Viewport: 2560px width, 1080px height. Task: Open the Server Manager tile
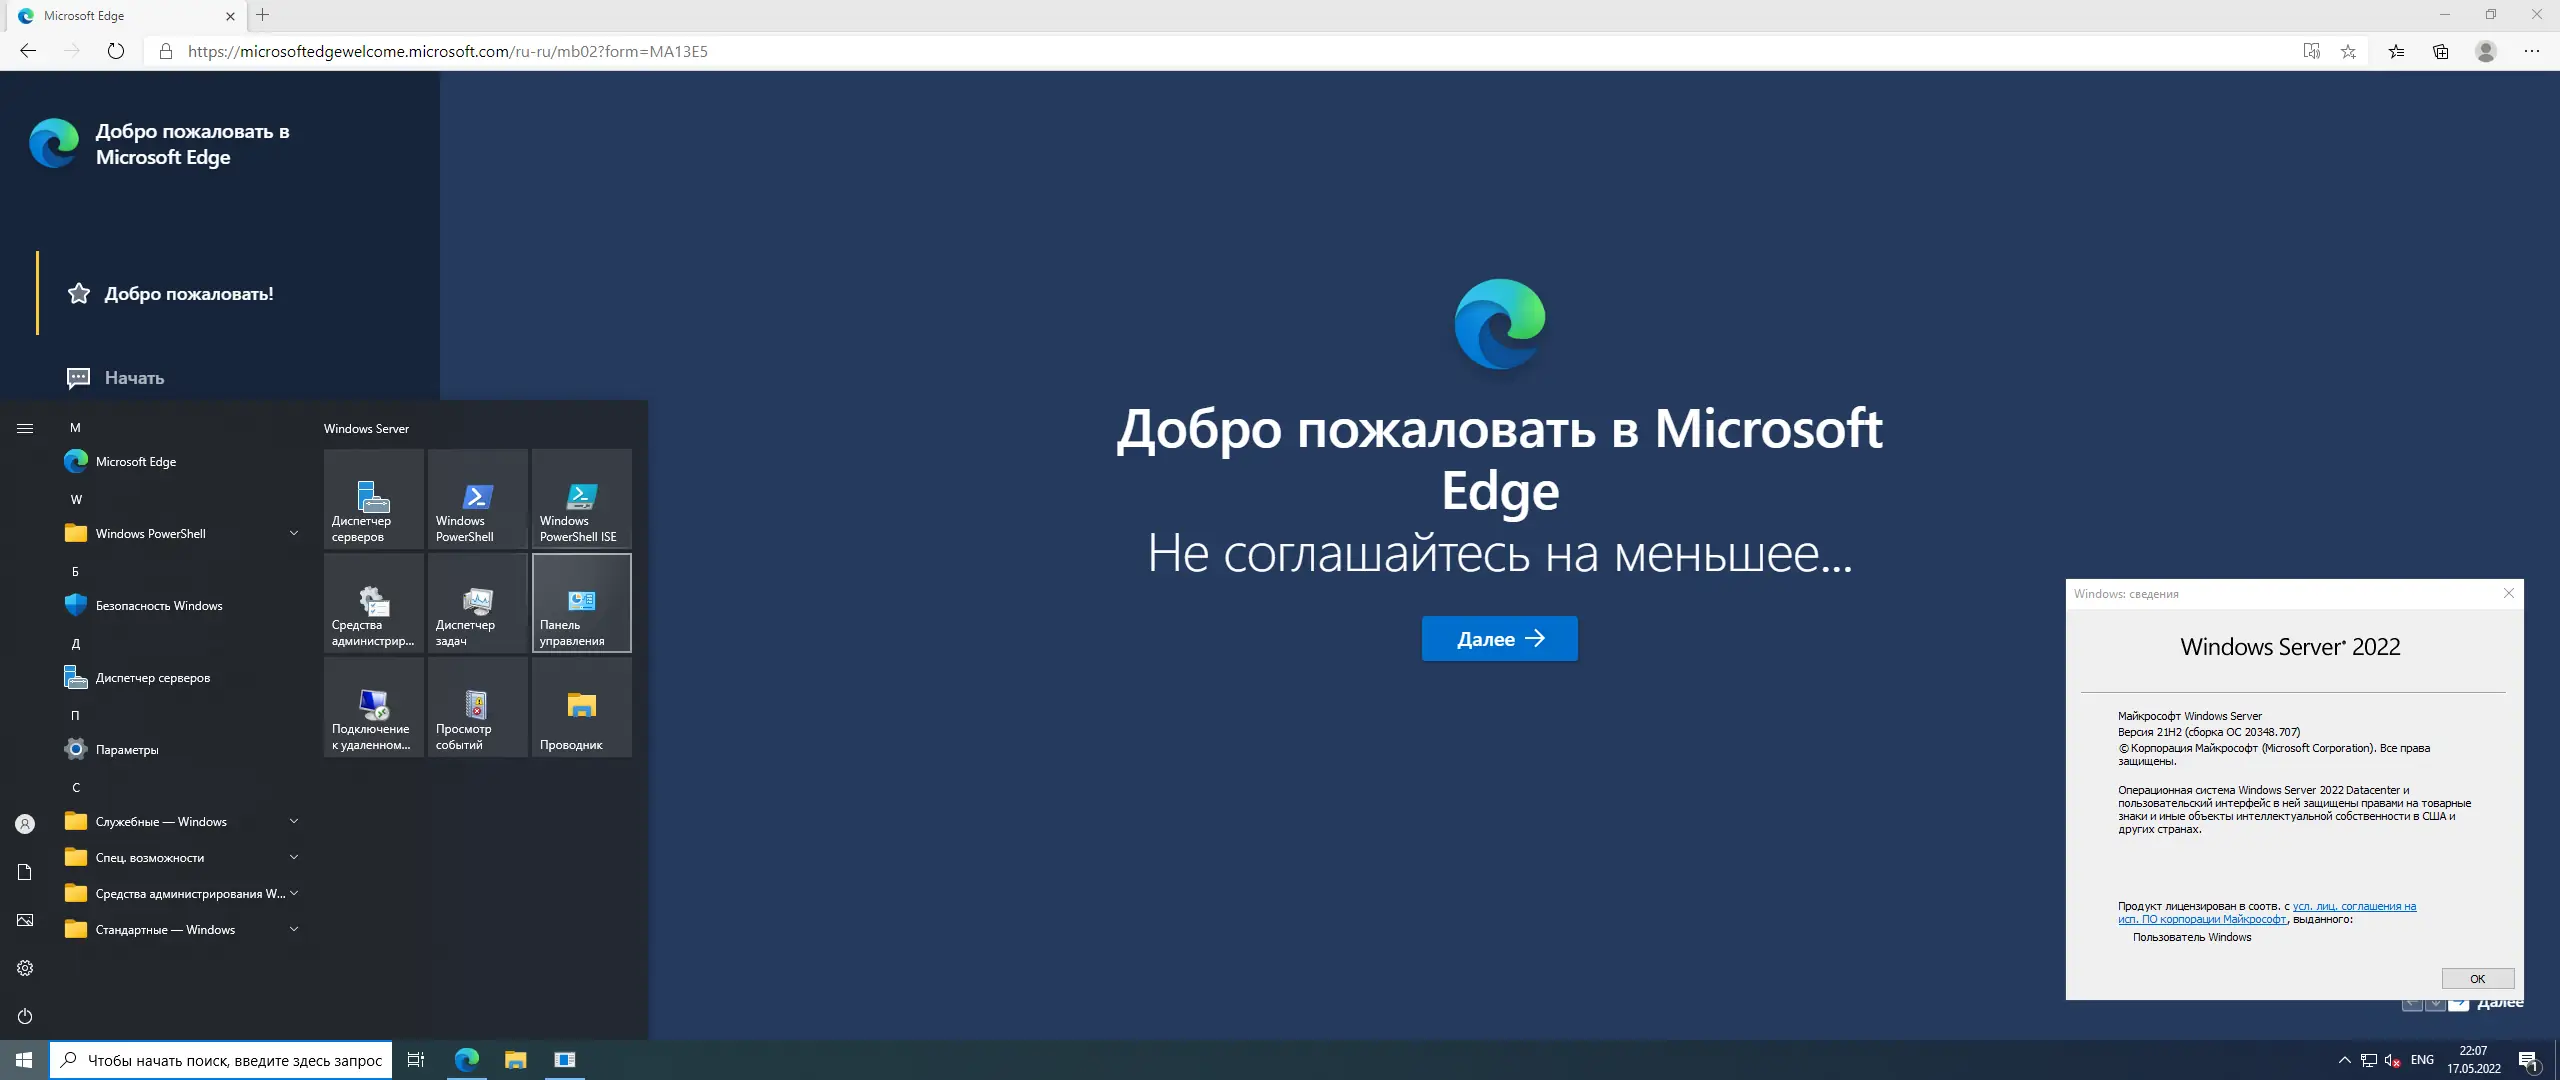click(373, 499)
